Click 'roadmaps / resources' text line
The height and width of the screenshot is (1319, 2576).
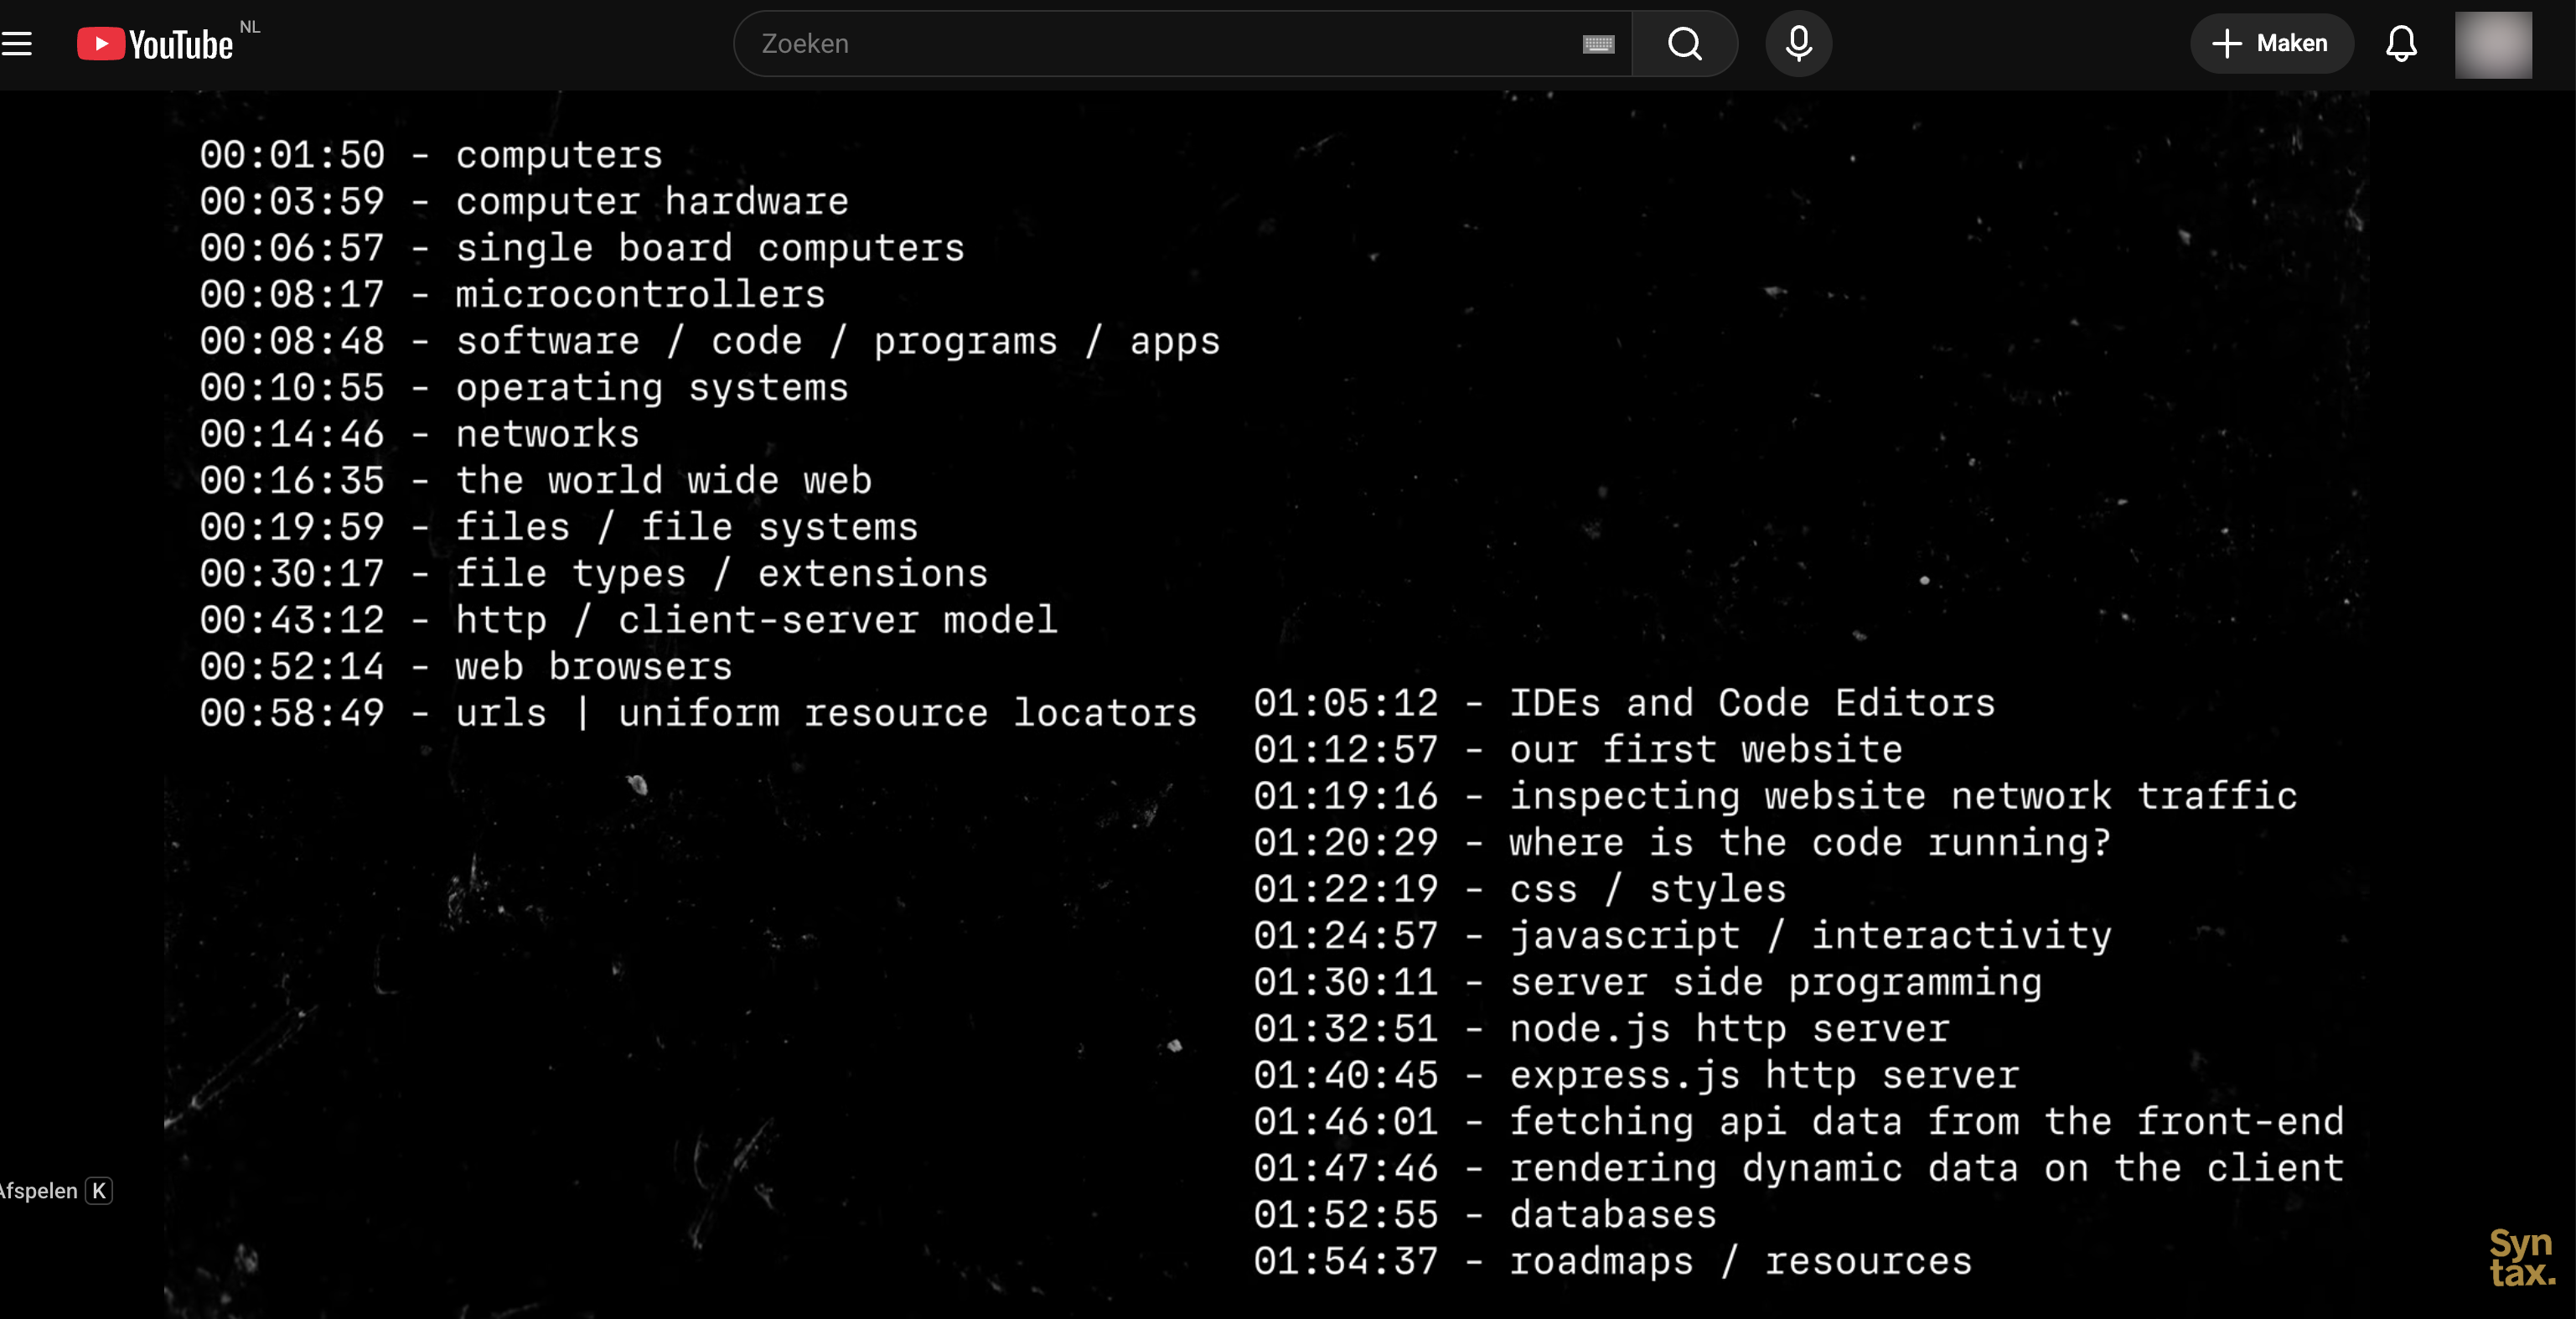[1740, 1262]
